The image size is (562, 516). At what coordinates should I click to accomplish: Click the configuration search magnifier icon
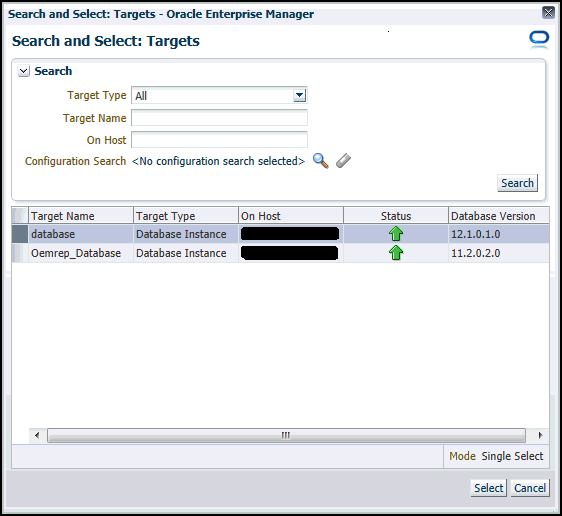pyautogui.click(x=321, y=161)
